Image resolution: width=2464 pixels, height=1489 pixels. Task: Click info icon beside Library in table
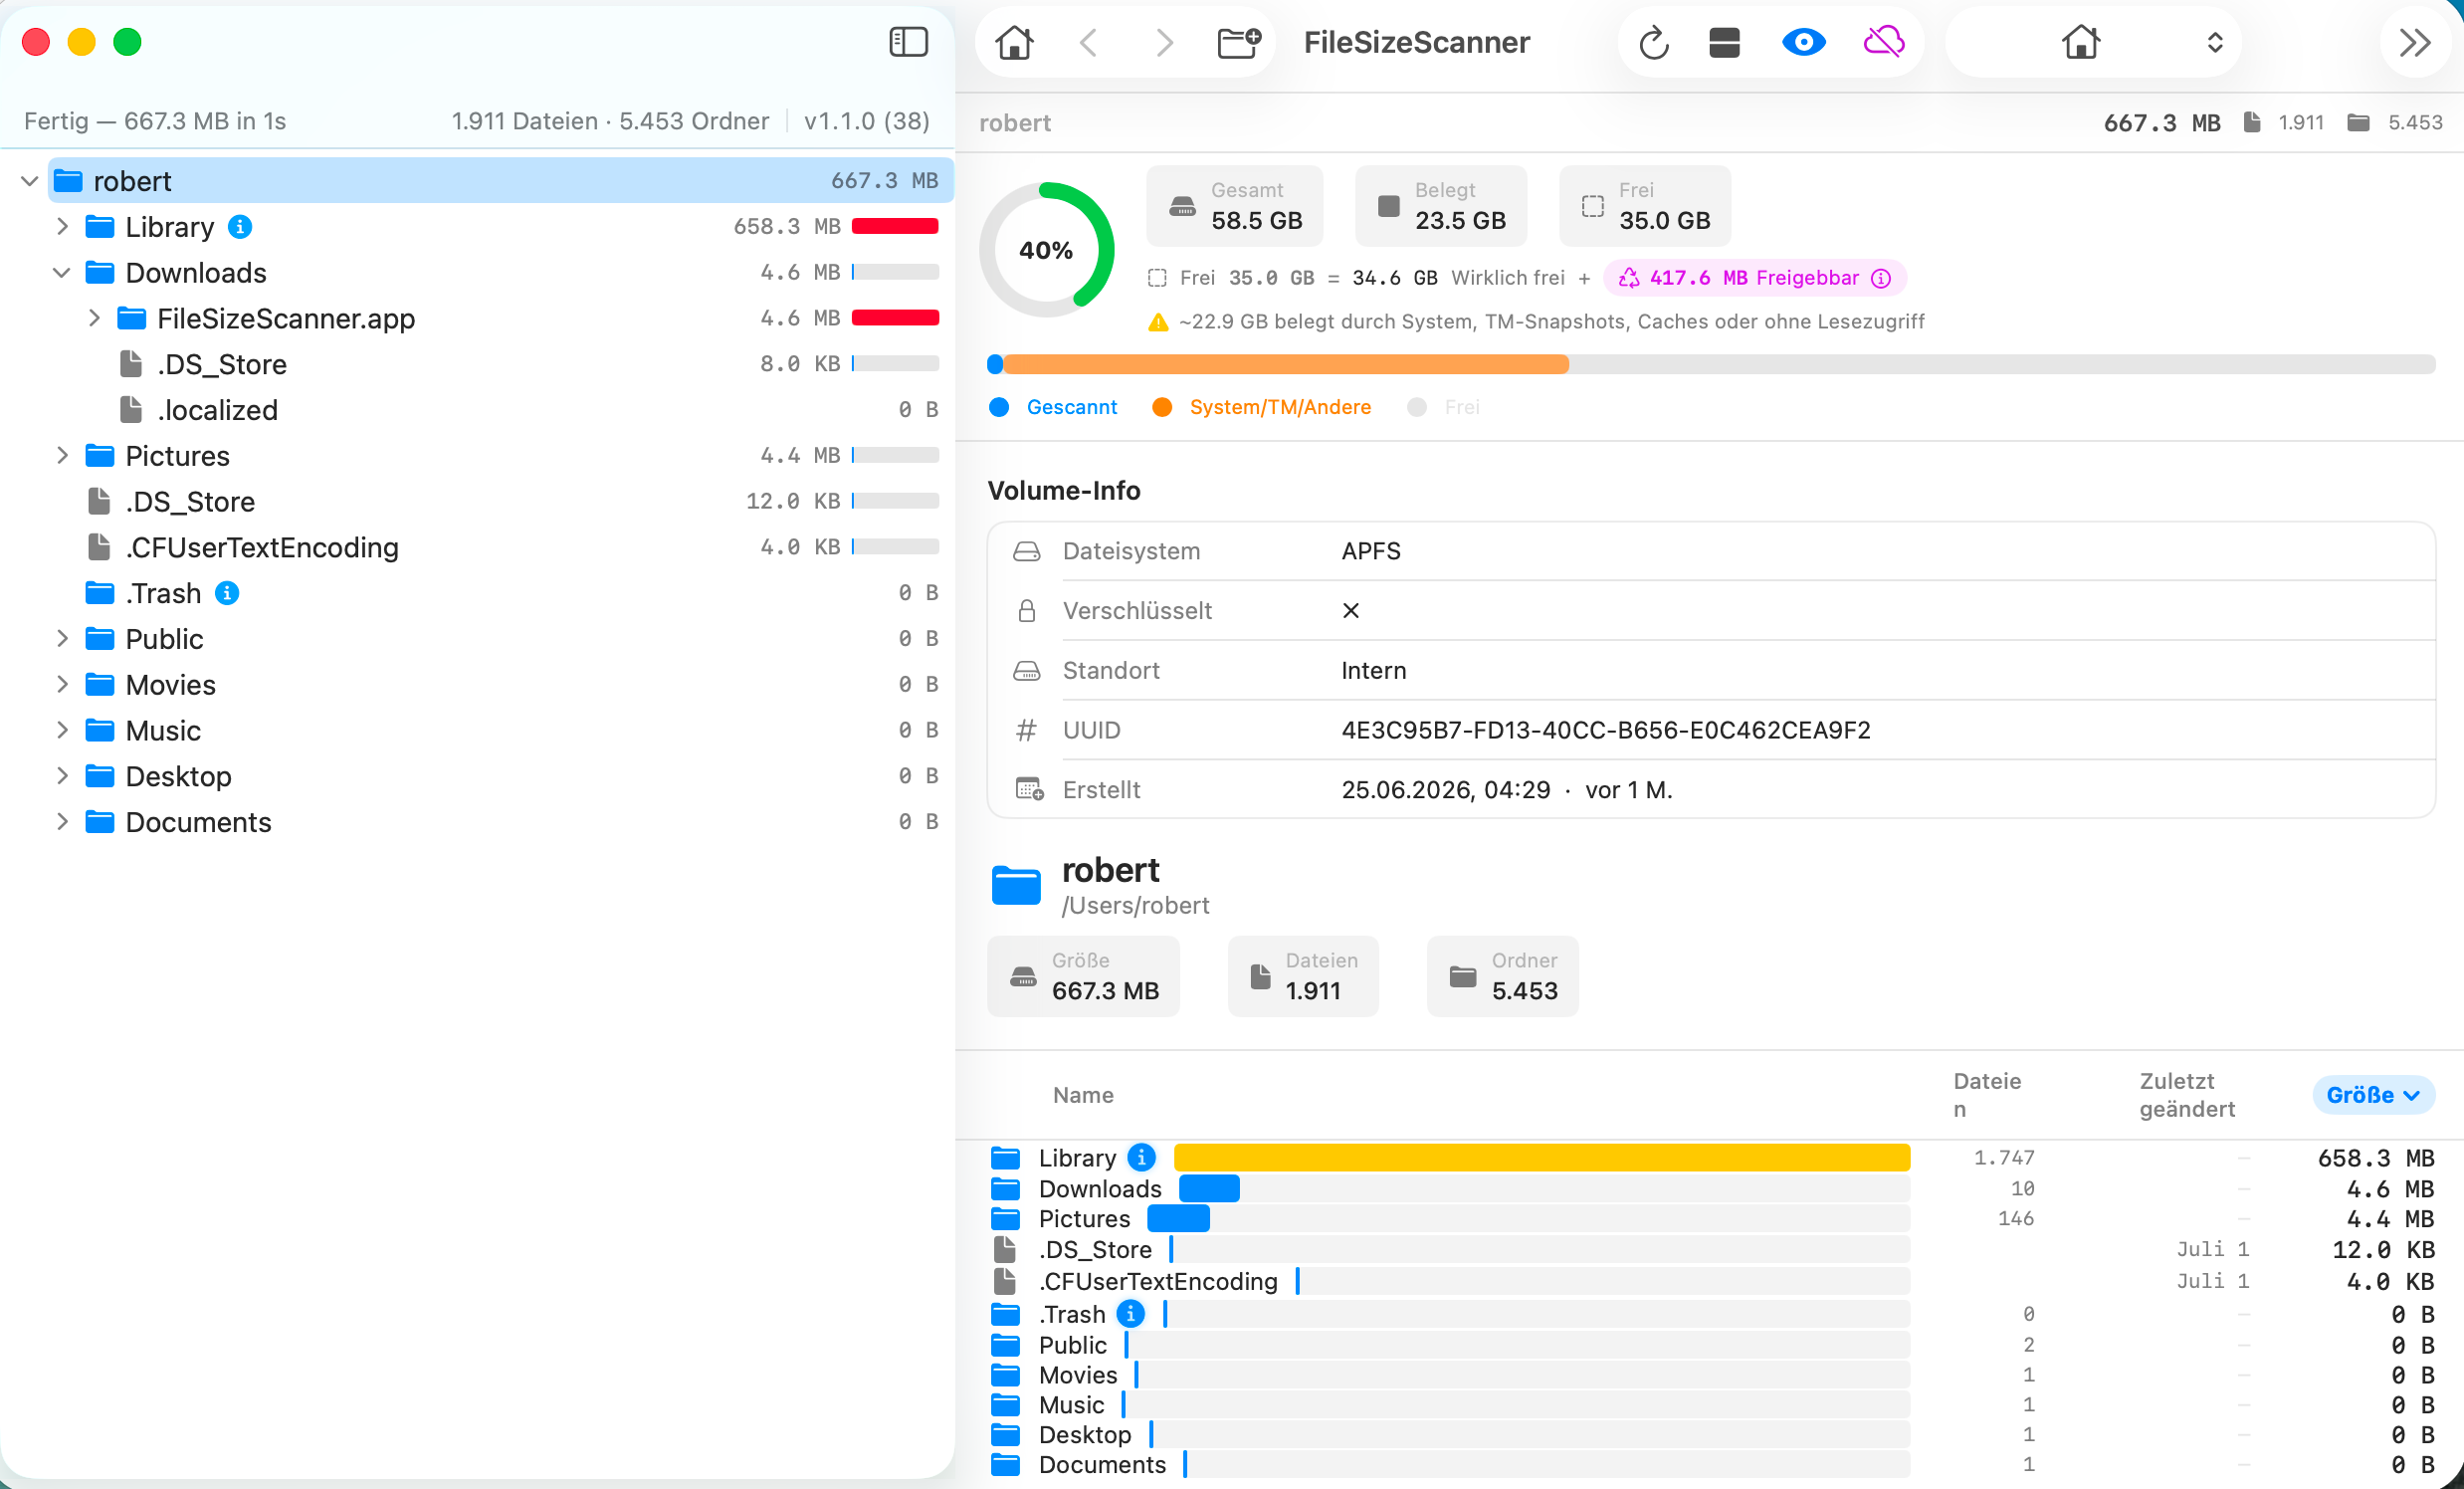point(1141,1157)
